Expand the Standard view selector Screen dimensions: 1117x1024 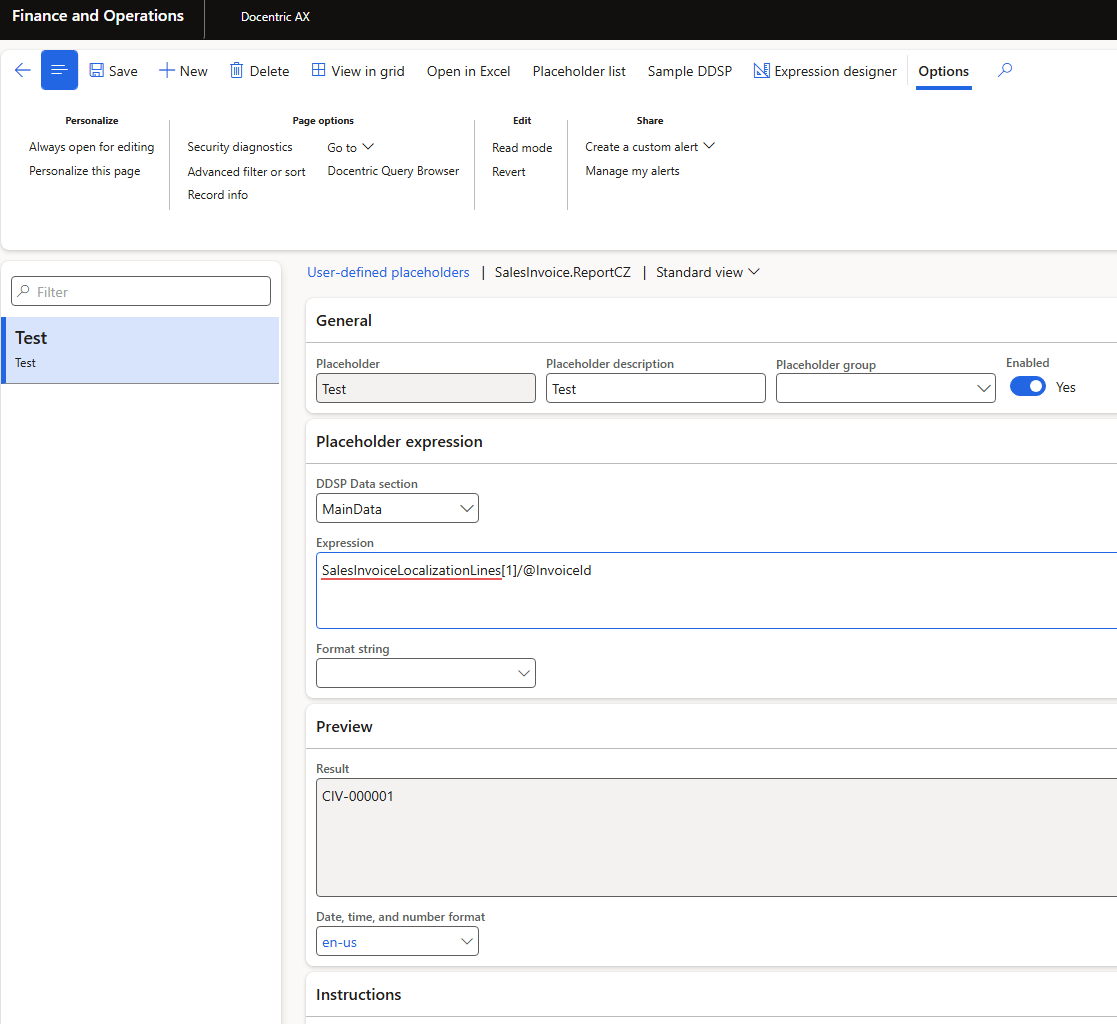708,272
